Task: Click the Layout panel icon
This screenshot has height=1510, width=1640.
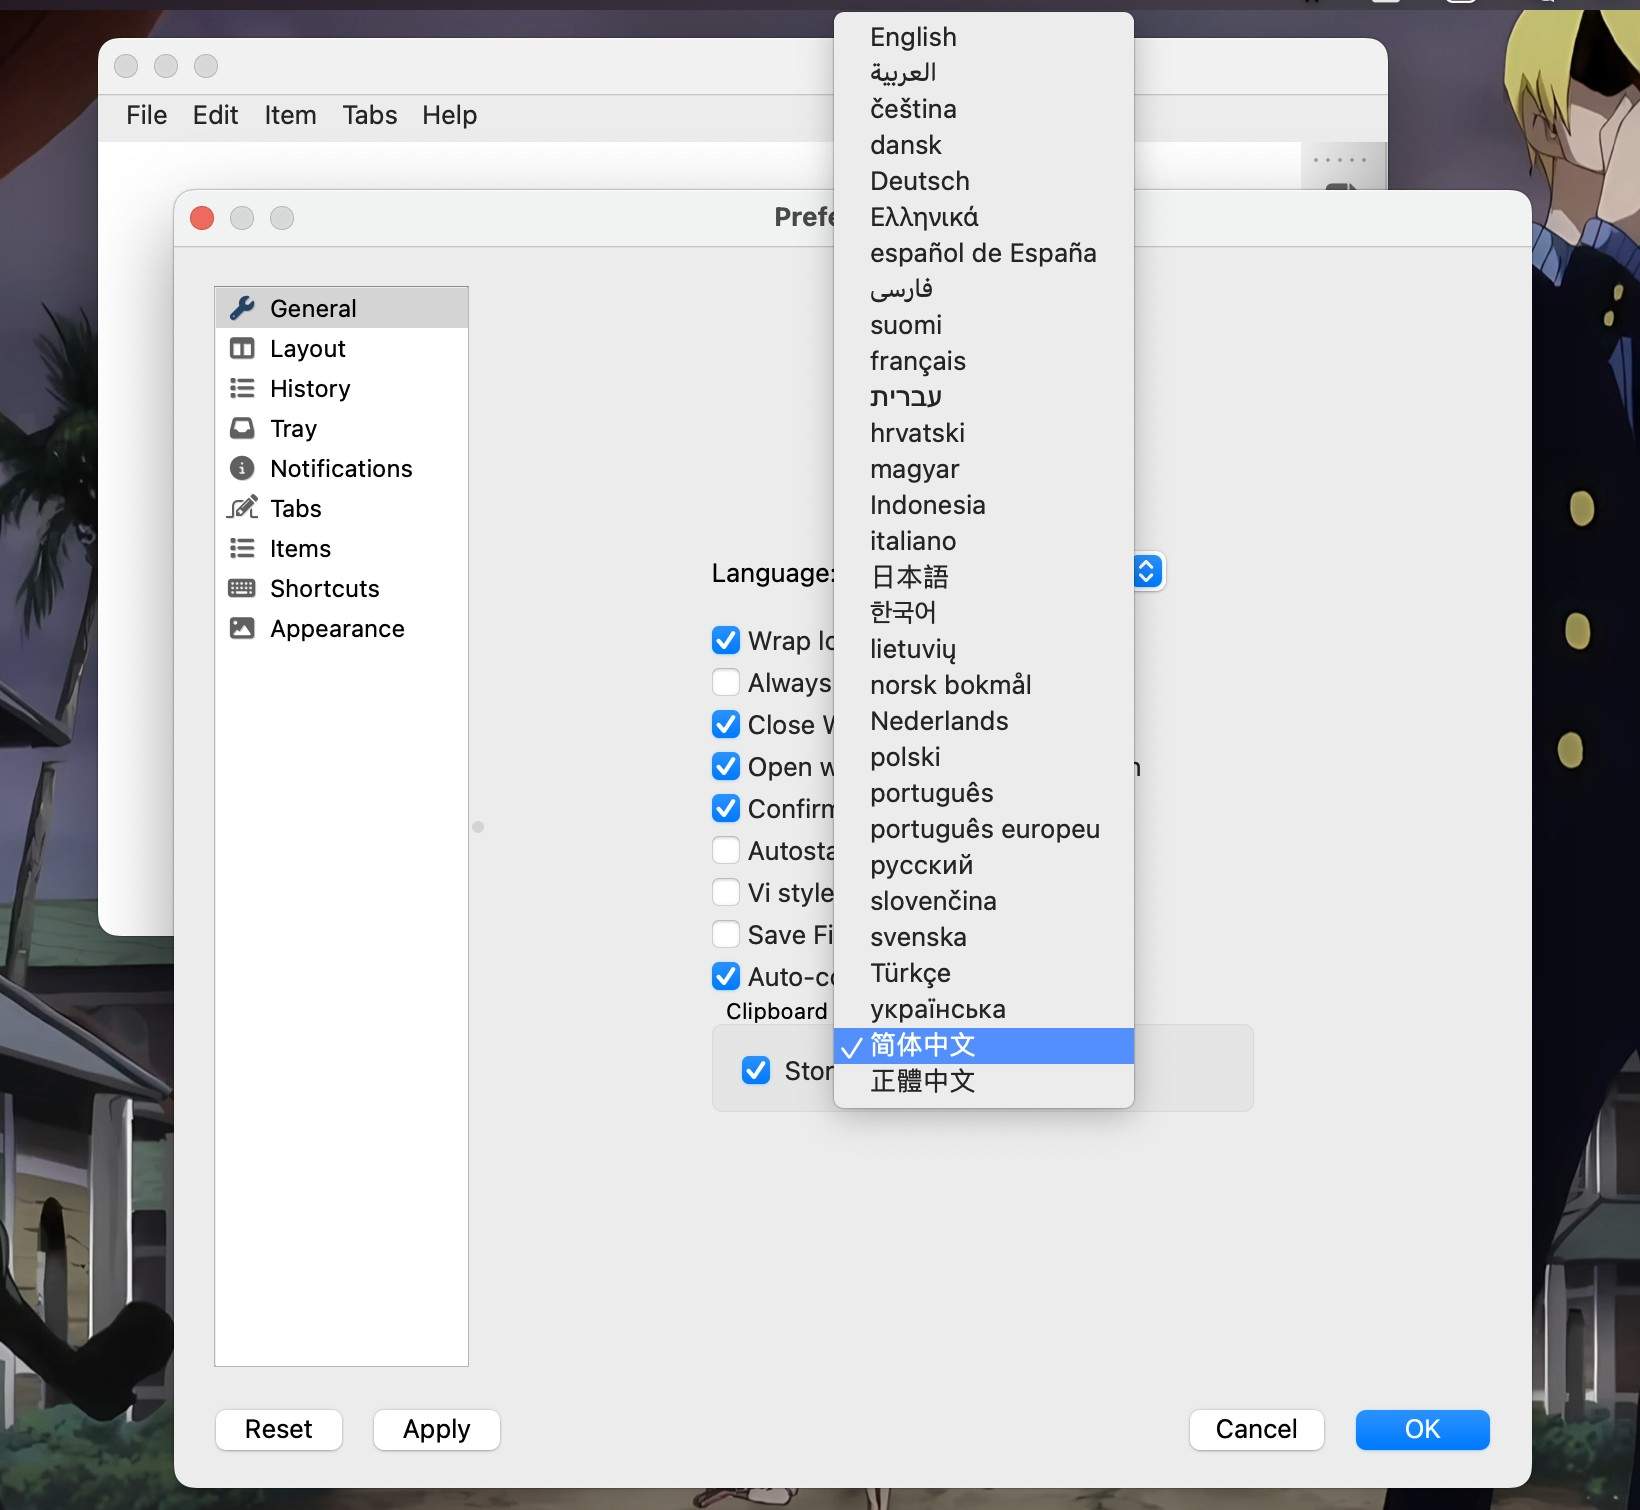Action: 242,348
